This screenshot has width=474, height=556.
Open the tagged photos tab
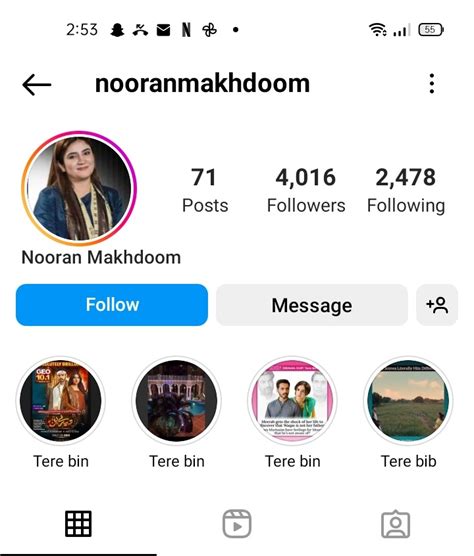click(x=396, y=524)
